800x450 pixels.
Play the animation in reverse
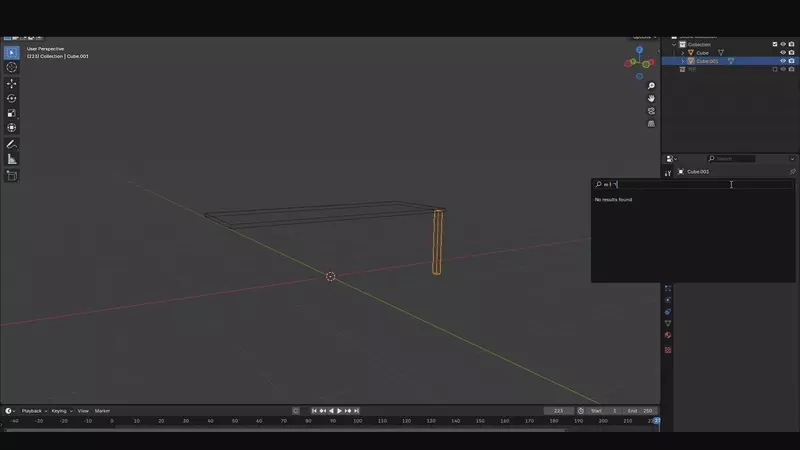(x=331, y=411)
